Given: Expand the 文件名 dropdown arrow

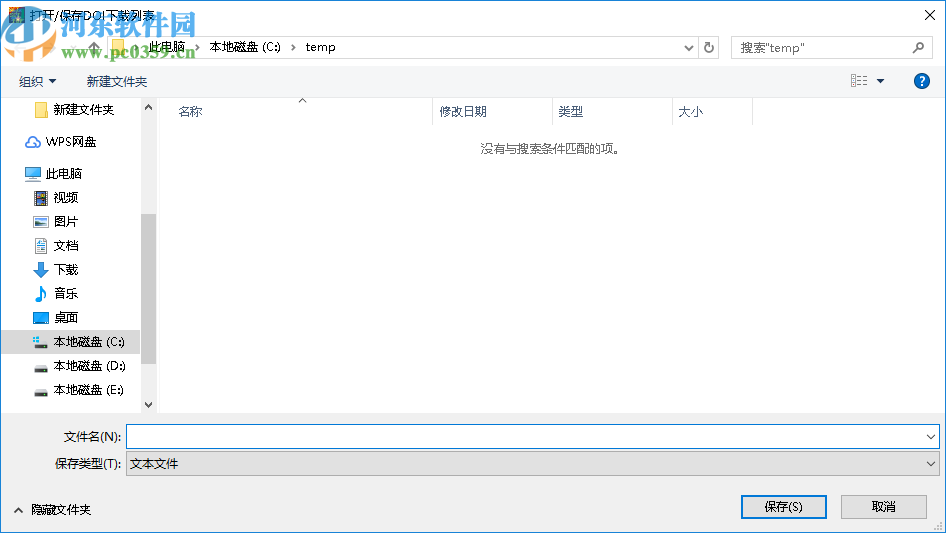Looking at the screenshot, I should pos(930,436).
